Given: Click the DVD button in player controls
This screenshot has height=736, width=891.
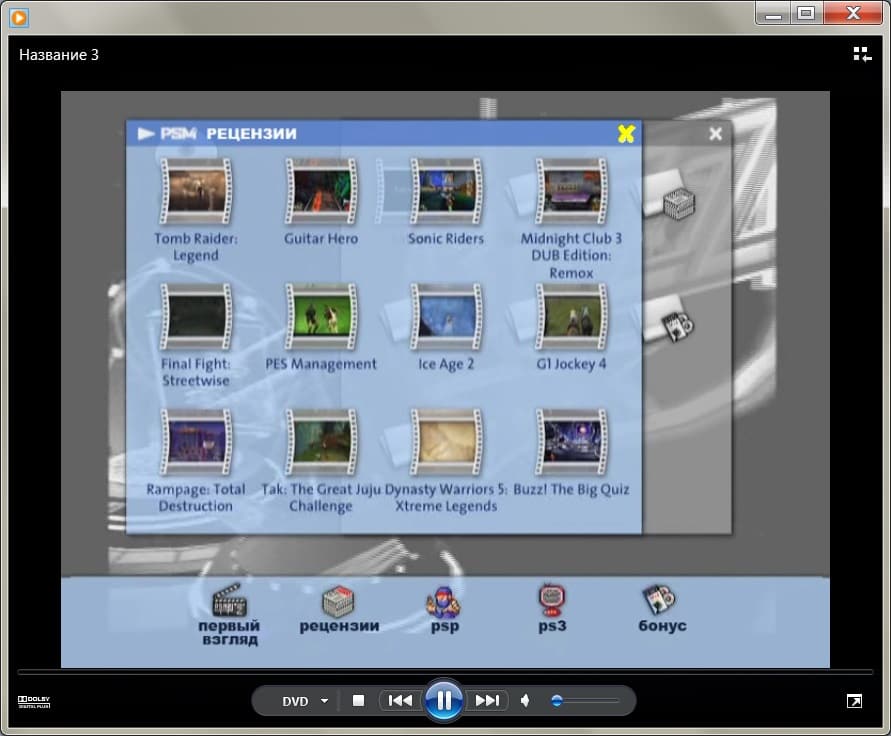Looking at the screenshot, I should (x=295, y=701).
